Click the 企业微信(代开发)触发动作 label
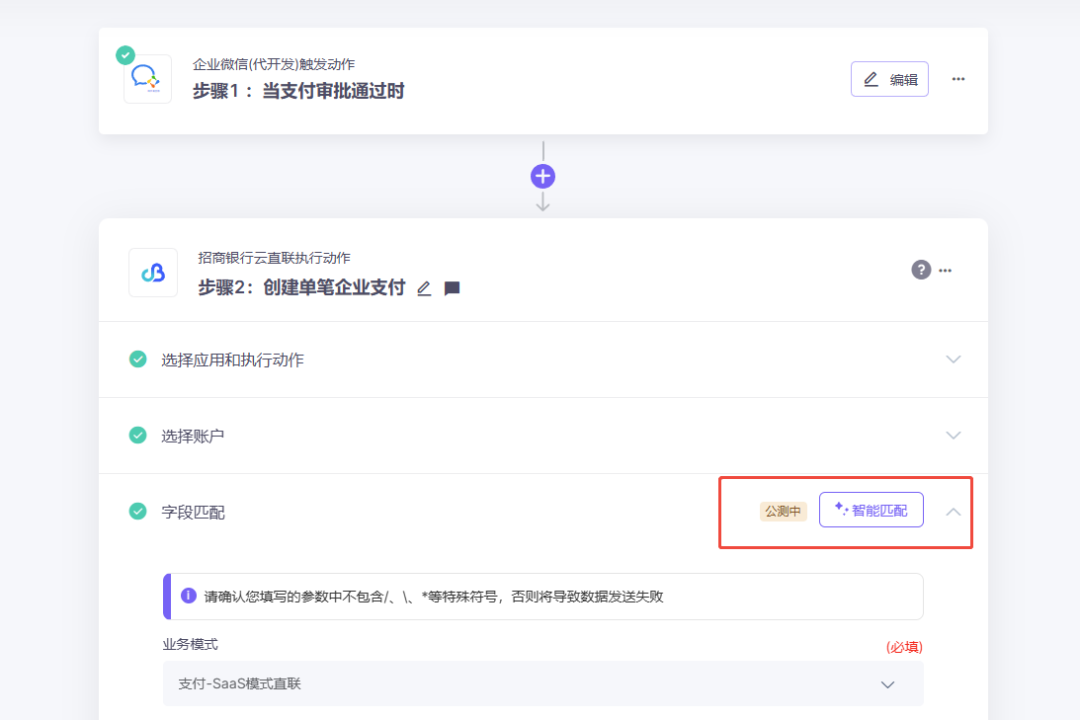The width and height of the screenshot is (1080, 720). pos(273,64)
